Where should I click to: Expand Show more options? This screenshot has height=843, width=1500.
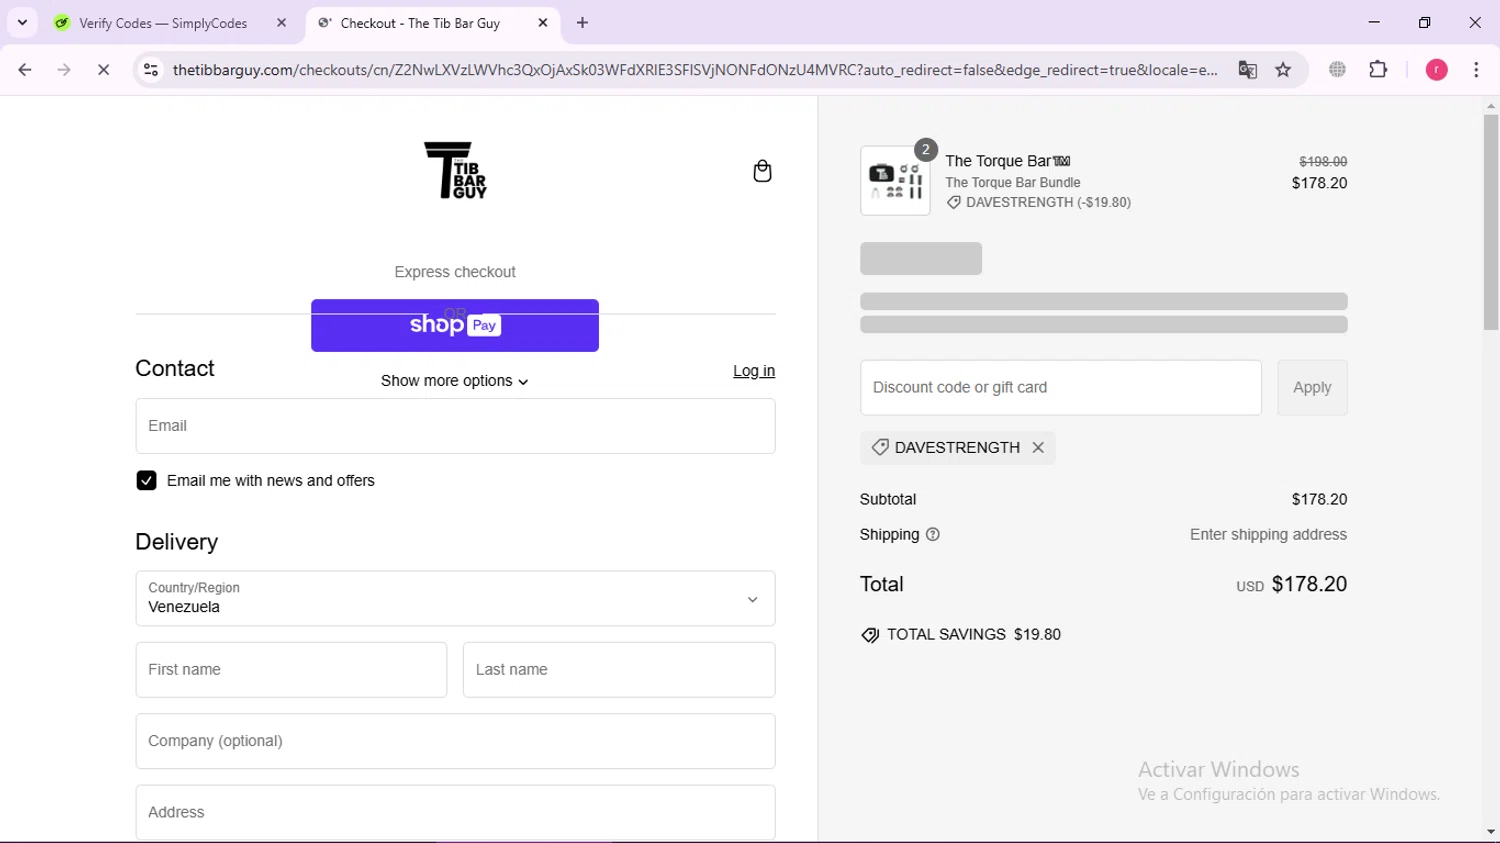click(455, 381)
